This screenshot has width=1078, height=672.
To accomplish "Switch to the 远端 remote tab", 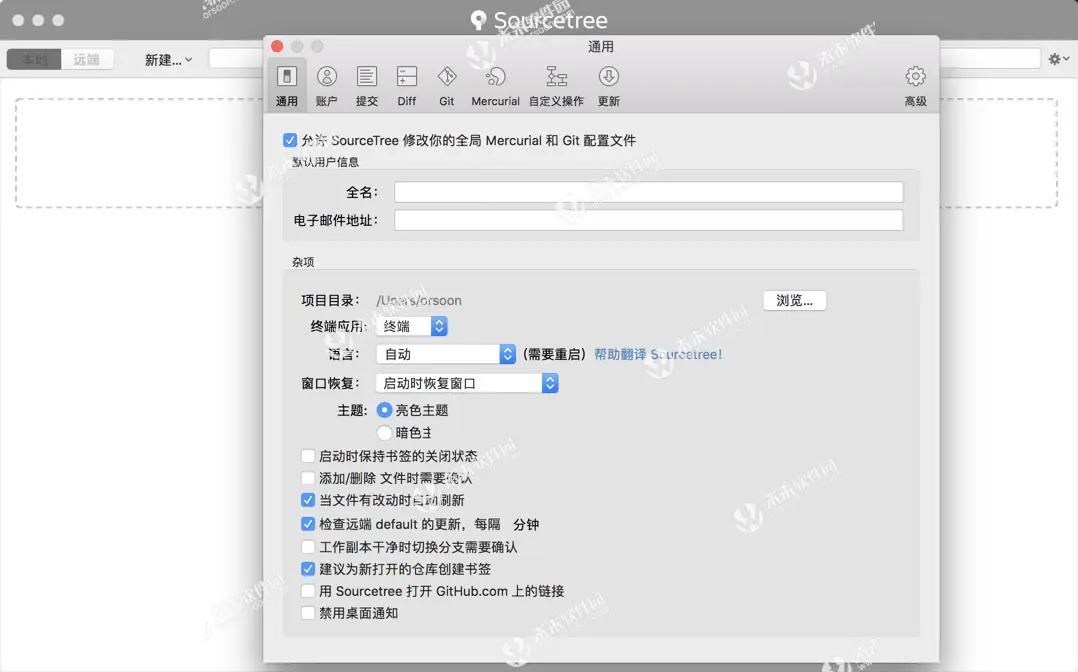I will (87, 59).
